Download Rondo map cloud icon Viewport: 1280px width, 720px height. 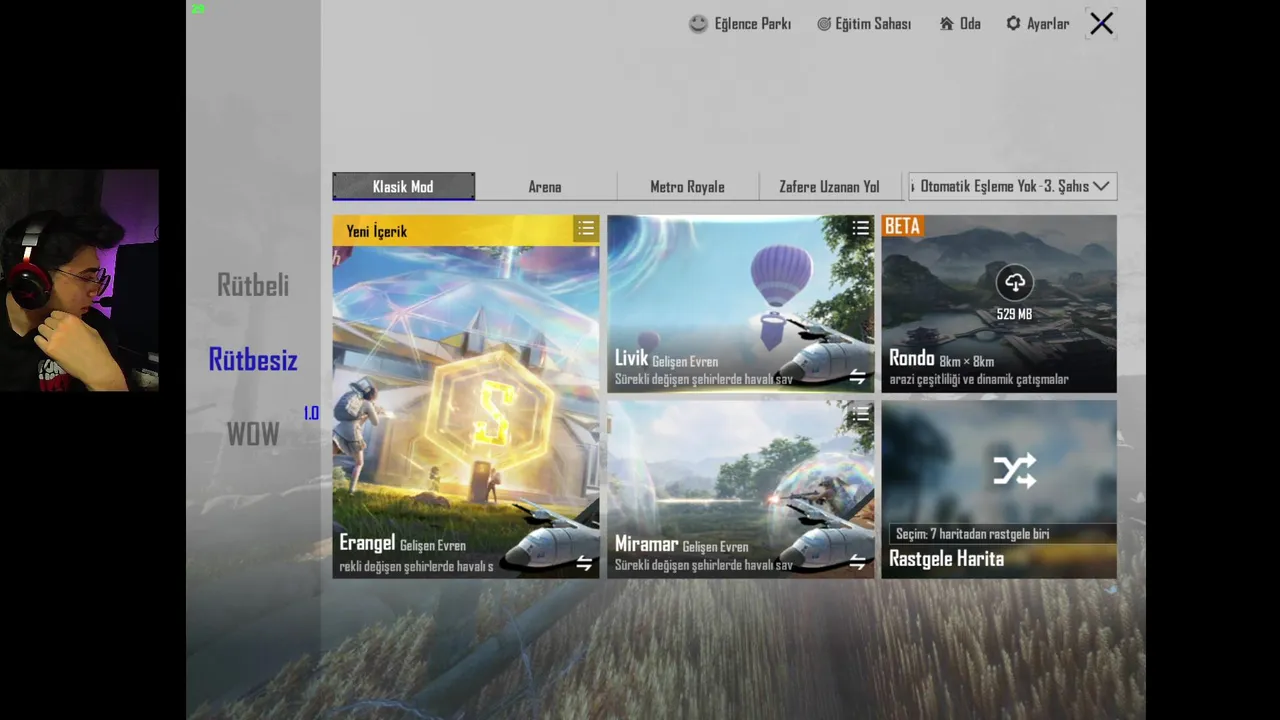click(1014, 283)
